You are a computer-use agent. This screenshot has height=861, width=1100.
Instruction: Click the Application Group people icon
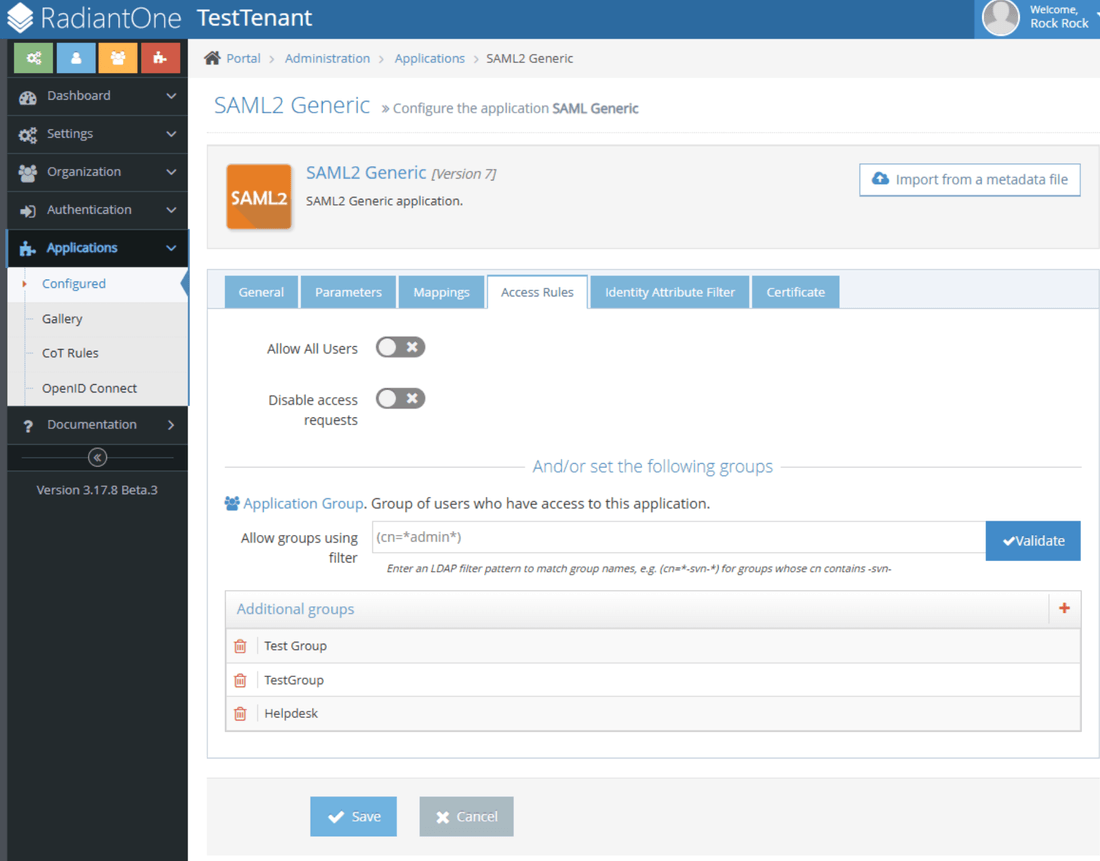(x=232, y=503)
